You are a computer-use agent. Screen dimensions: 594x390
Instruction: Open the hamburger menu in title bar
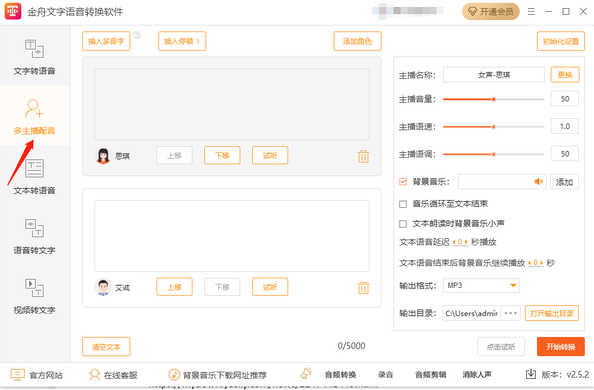531,12
